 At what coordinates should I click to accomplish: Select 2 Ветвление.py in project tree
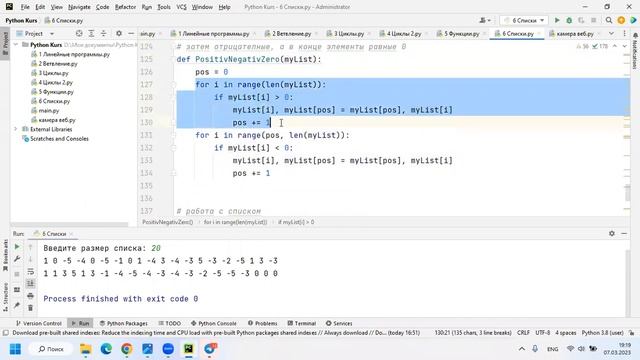[x=54, y=64]
